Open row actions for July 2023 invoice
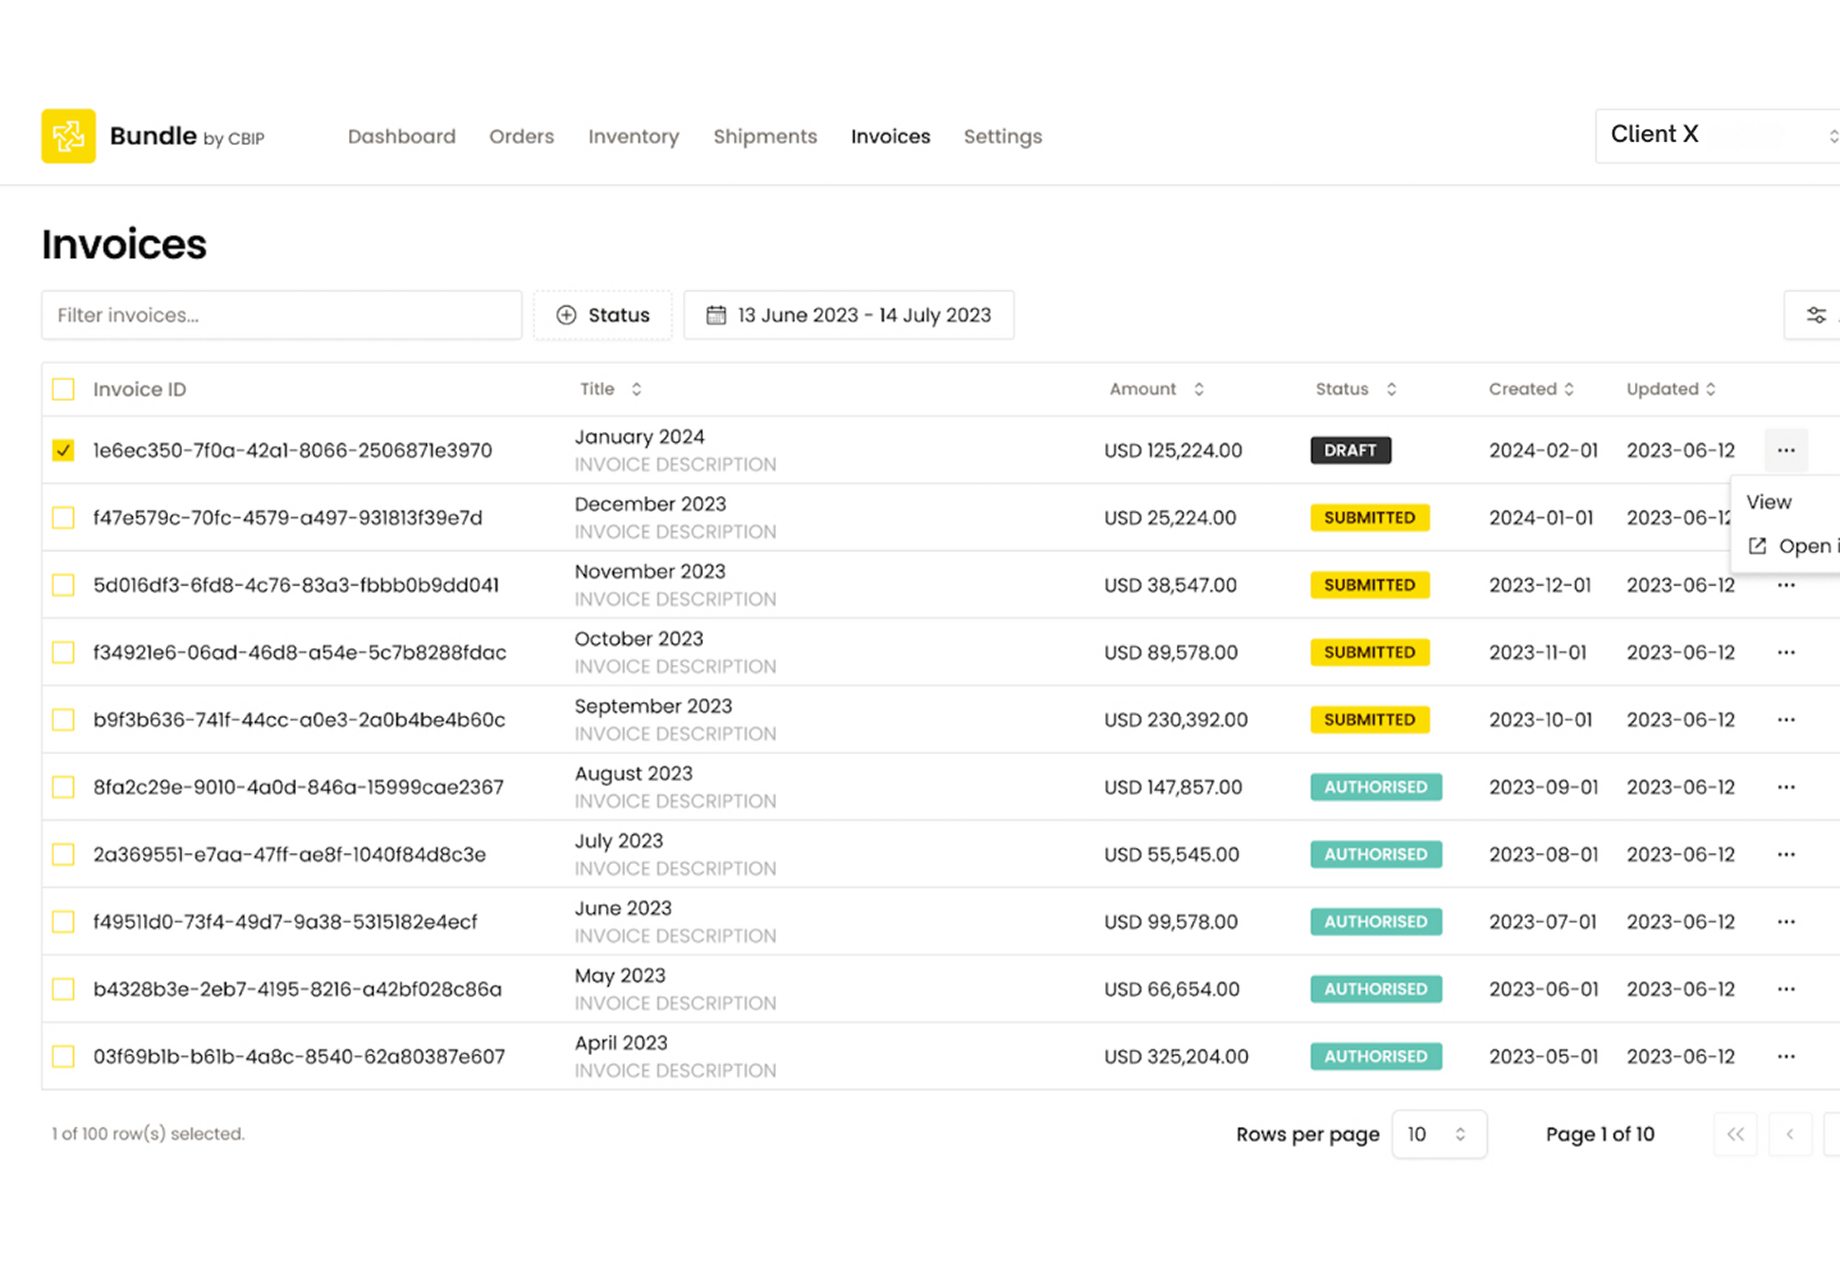 (1786, 854)
